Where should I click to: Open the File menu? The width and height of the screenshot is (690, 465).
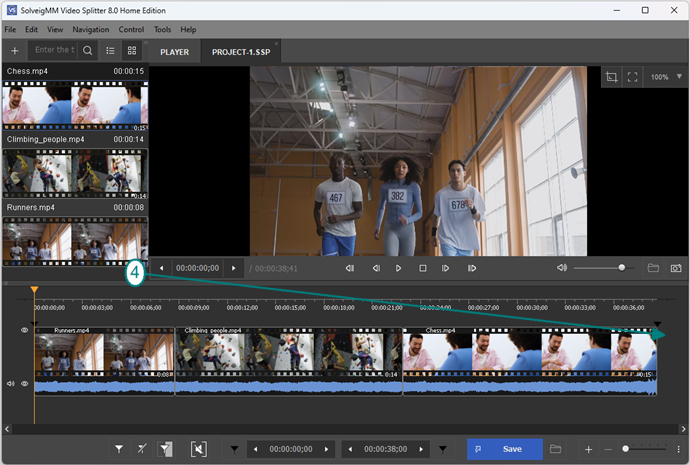click(x=10, y=29)
